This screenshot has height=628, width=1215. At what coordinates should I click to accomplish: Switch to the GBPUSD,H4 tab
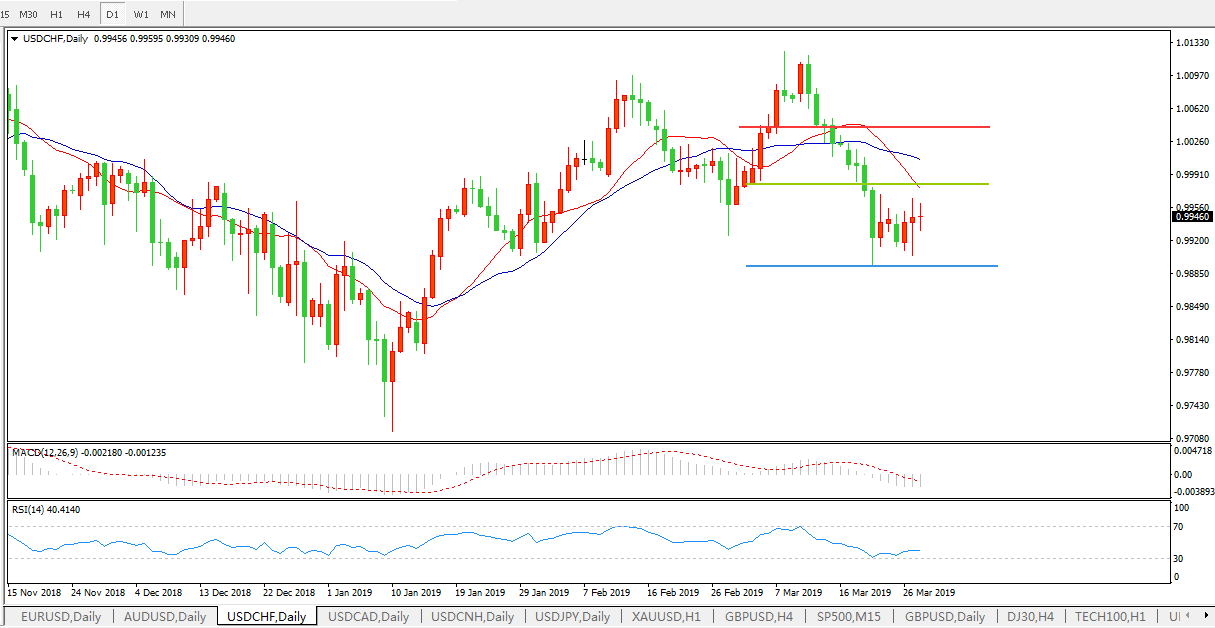coord(759,617)
